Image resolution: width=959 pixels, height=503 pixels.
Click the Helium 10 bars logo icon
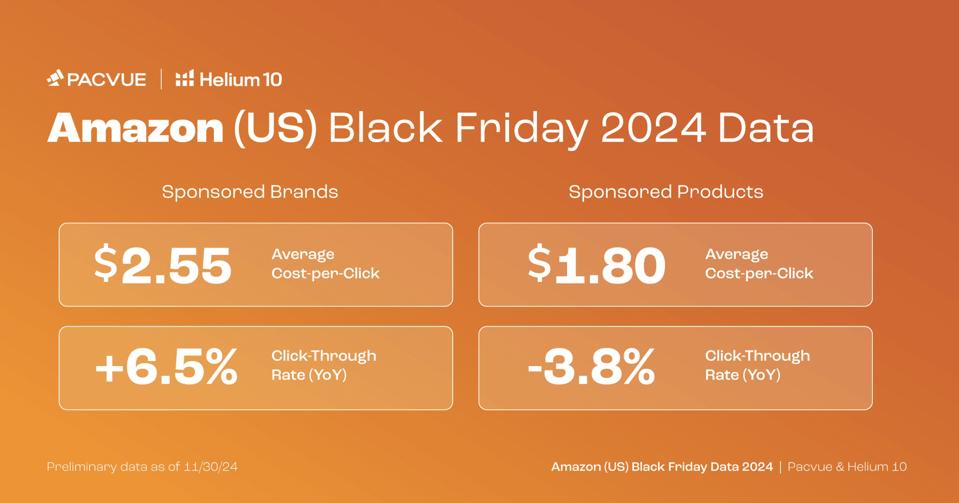click(184, 78)
